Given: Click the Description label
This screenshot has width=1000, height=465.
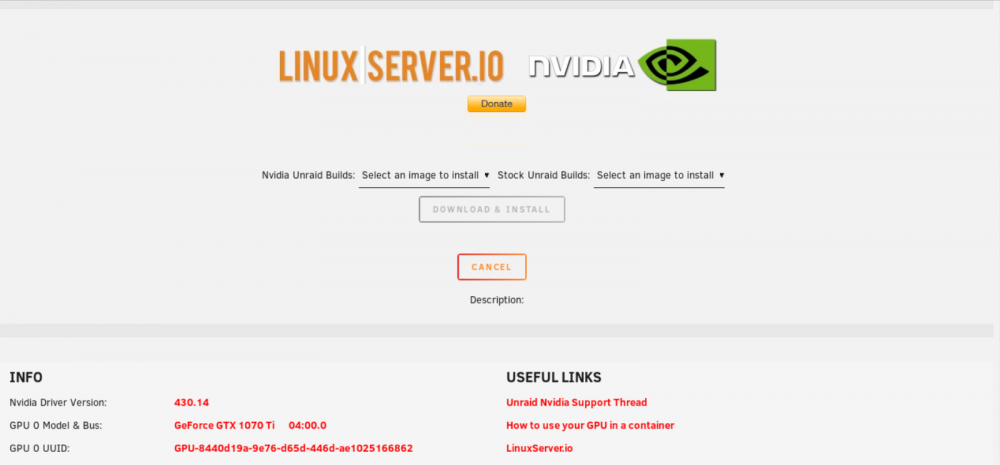Looking at the screenshot, I should [497, 300].
